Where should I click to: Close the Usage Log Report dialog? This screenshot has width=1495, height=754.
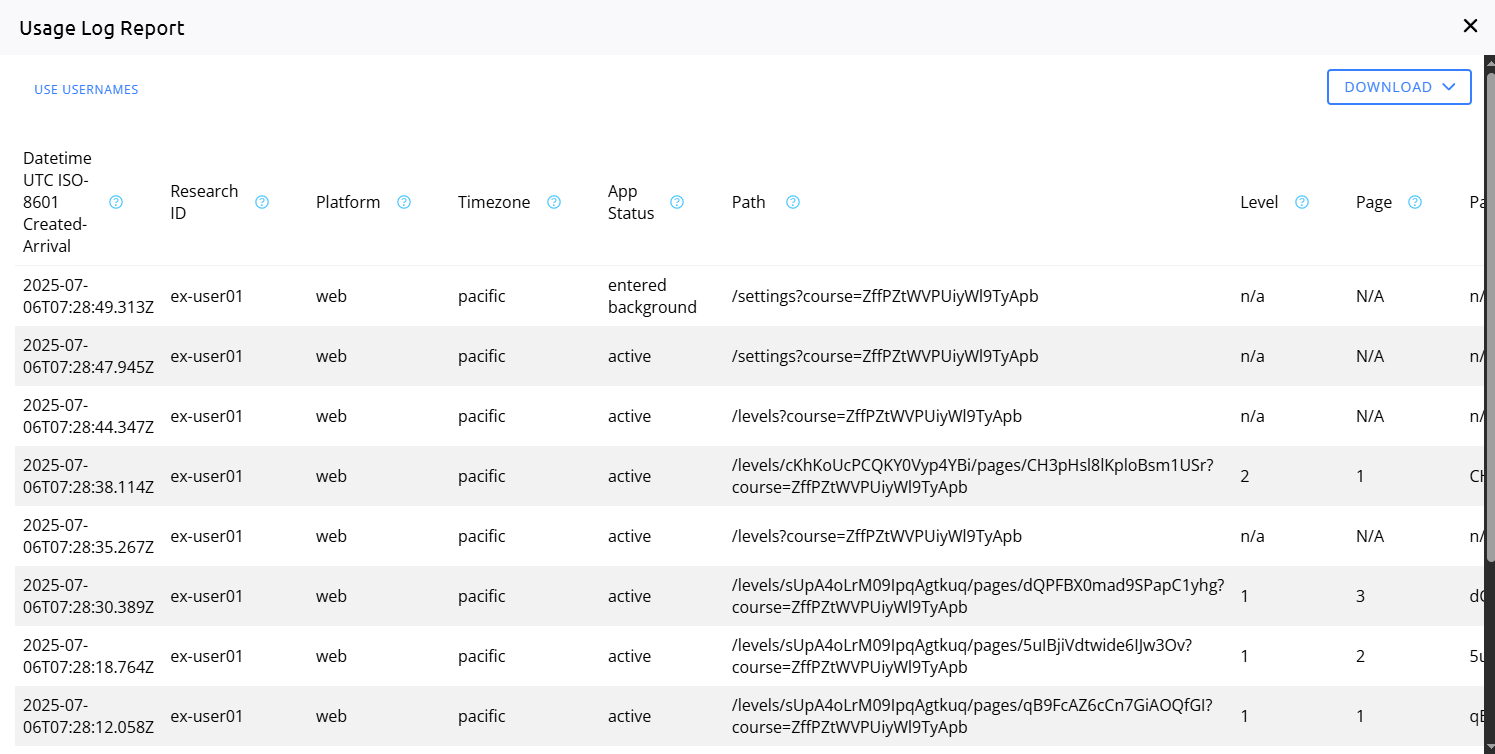click(1470, 26)
